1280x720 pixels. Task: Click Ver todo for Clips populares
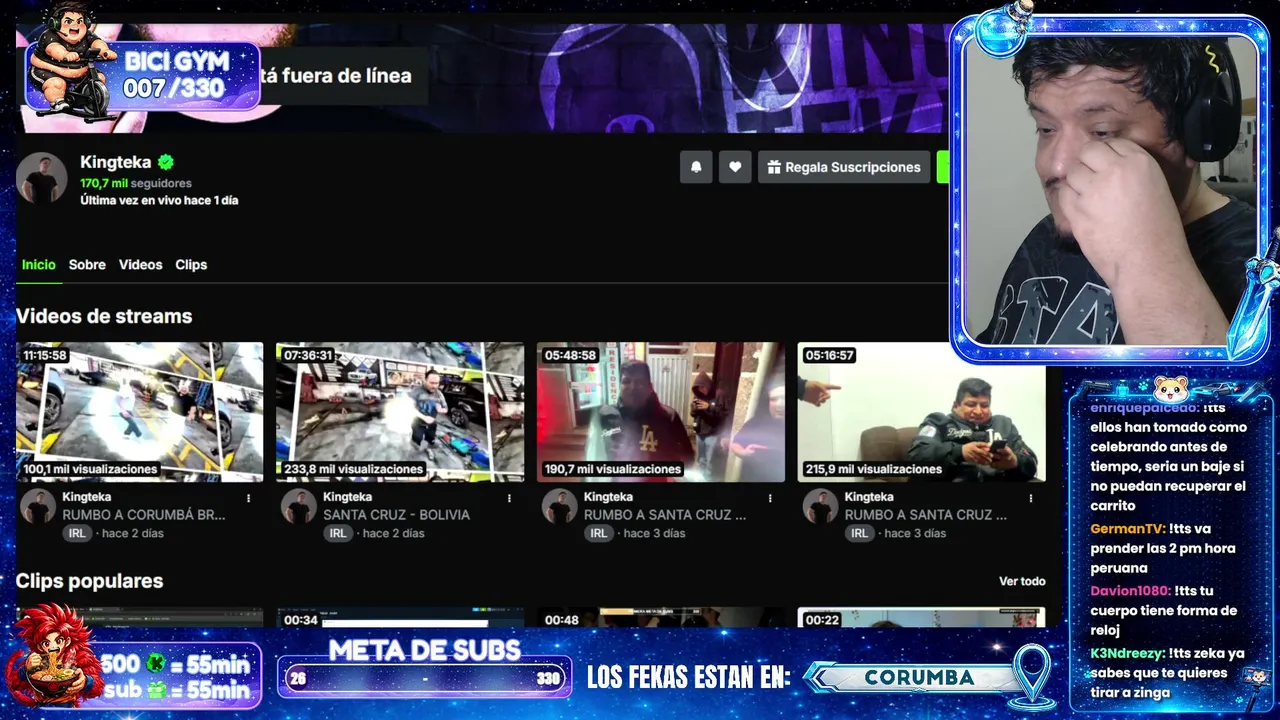[x=1022, y=581]
